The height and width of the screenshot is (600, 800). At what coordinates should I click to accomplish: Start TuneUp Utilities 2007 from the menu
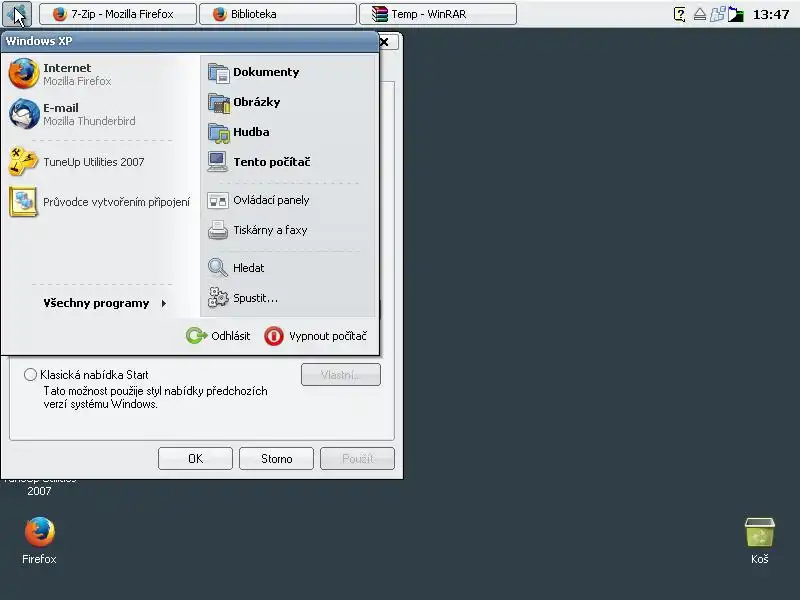coord(101,162)
